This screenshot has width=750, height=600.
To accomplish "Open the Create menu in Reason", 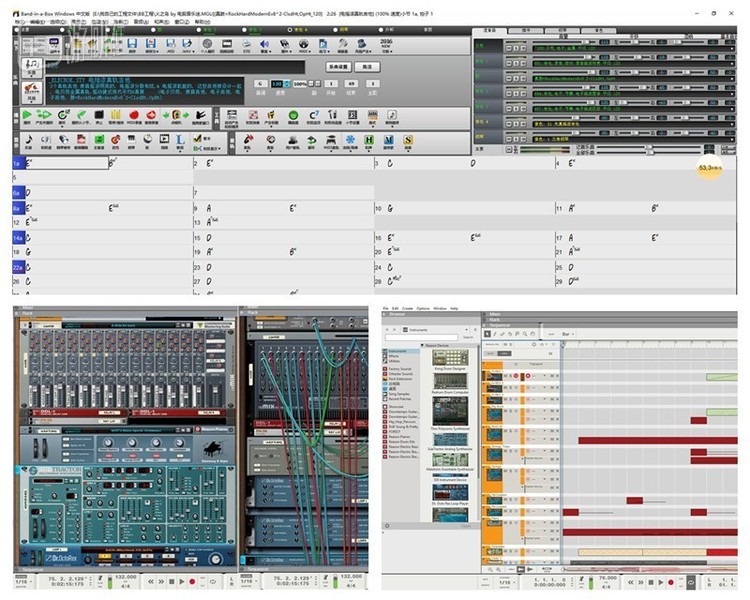I will point(408,308).
